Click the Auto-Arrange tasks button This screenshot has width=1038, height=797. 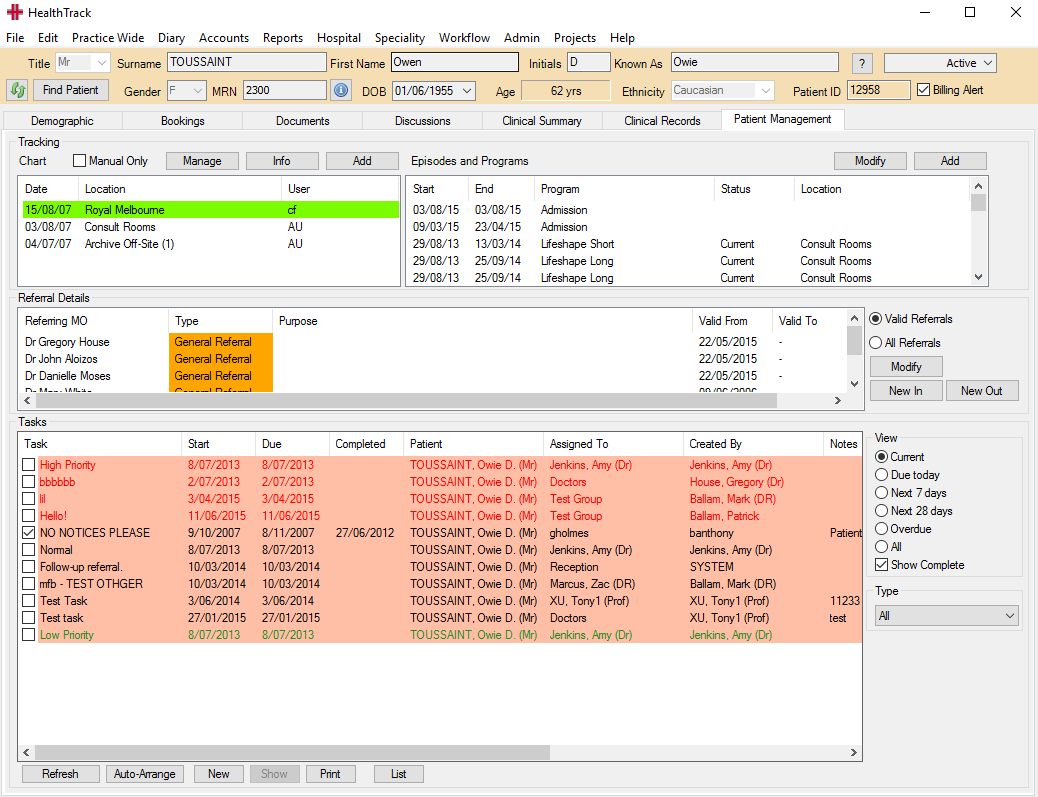144,774
